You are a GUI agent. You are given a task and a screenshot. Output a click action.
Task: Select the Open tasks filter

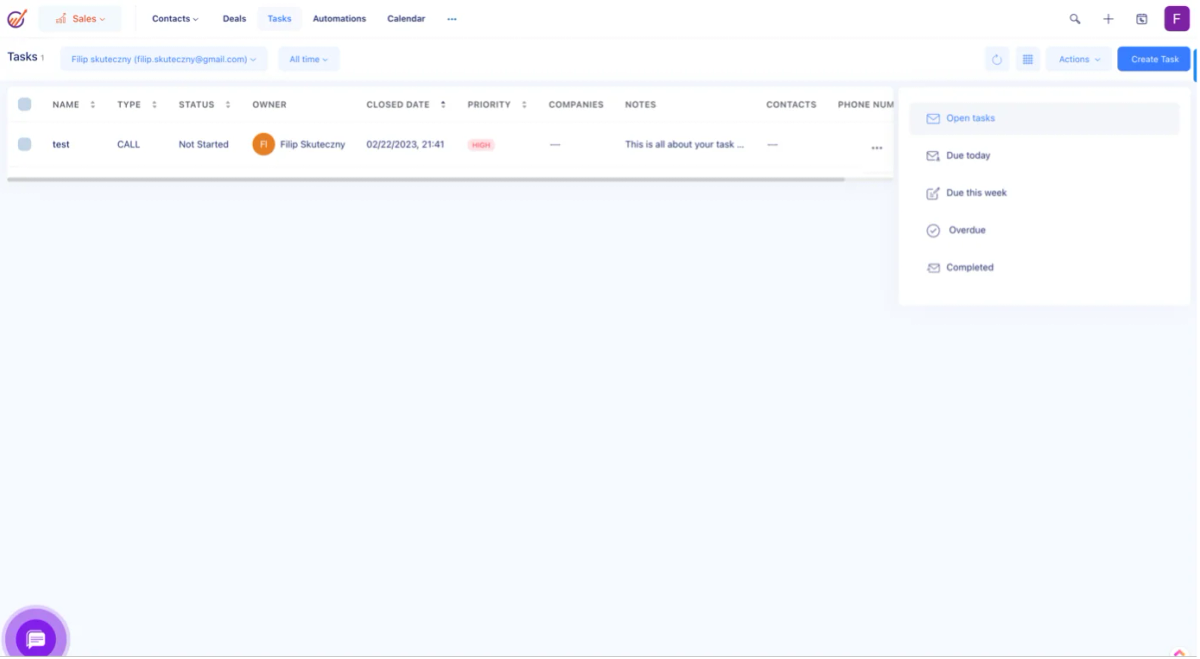[x=1044, y=118]
